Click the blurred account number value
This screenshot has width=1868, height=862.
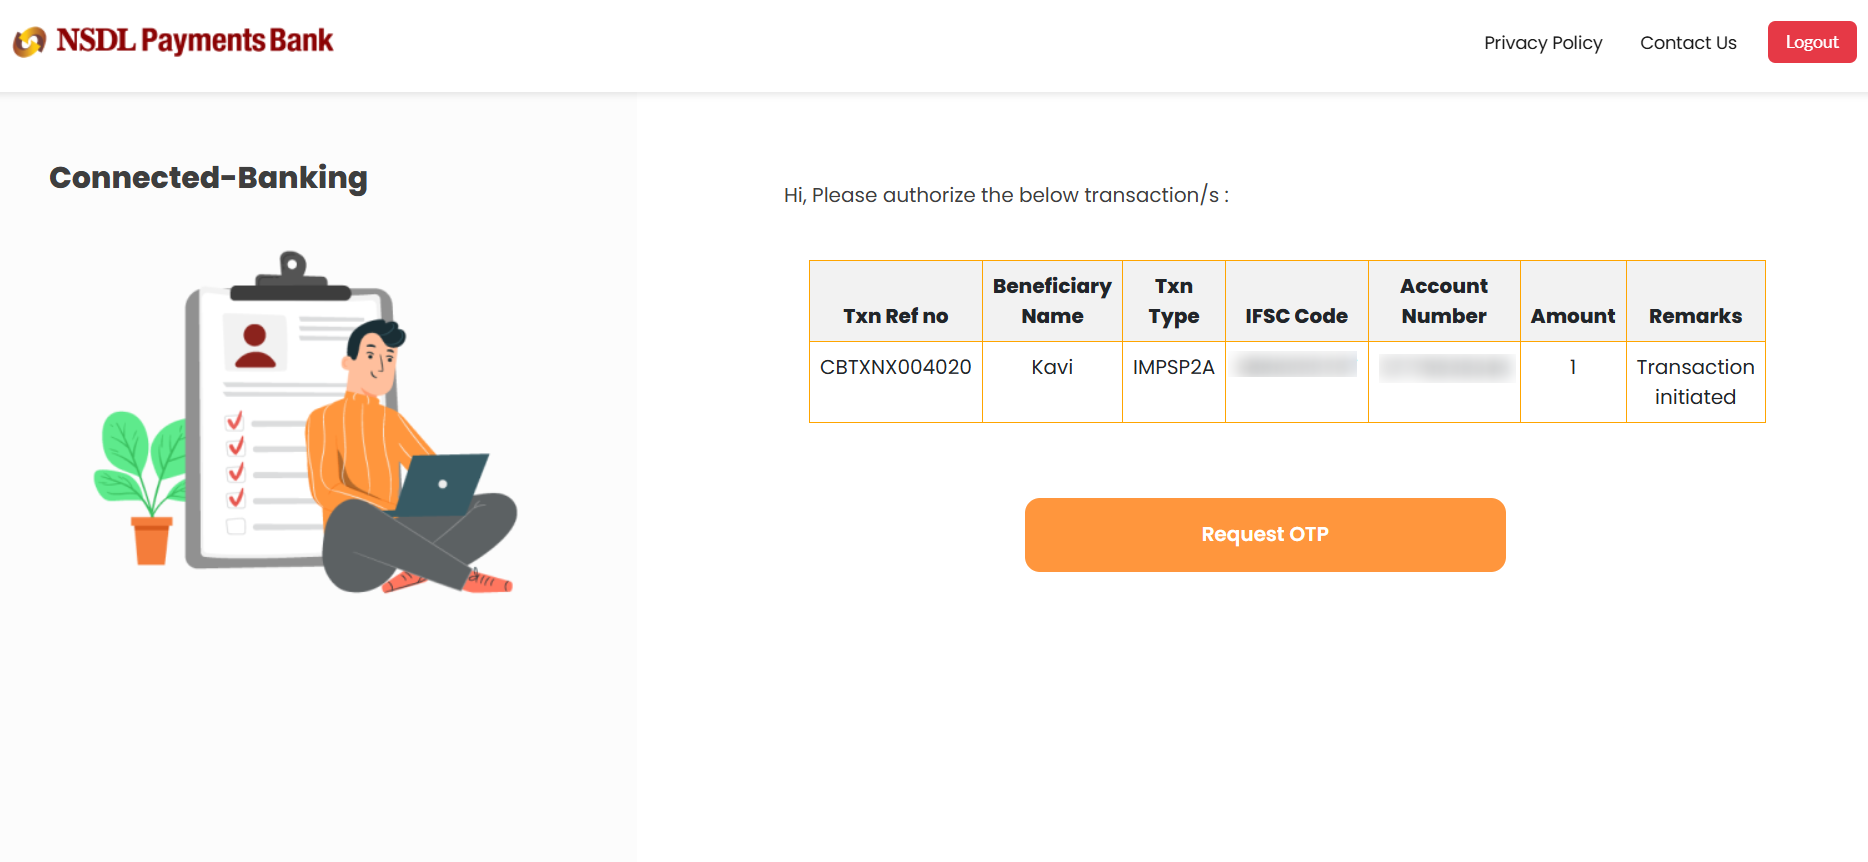[x=1444, y=368]
